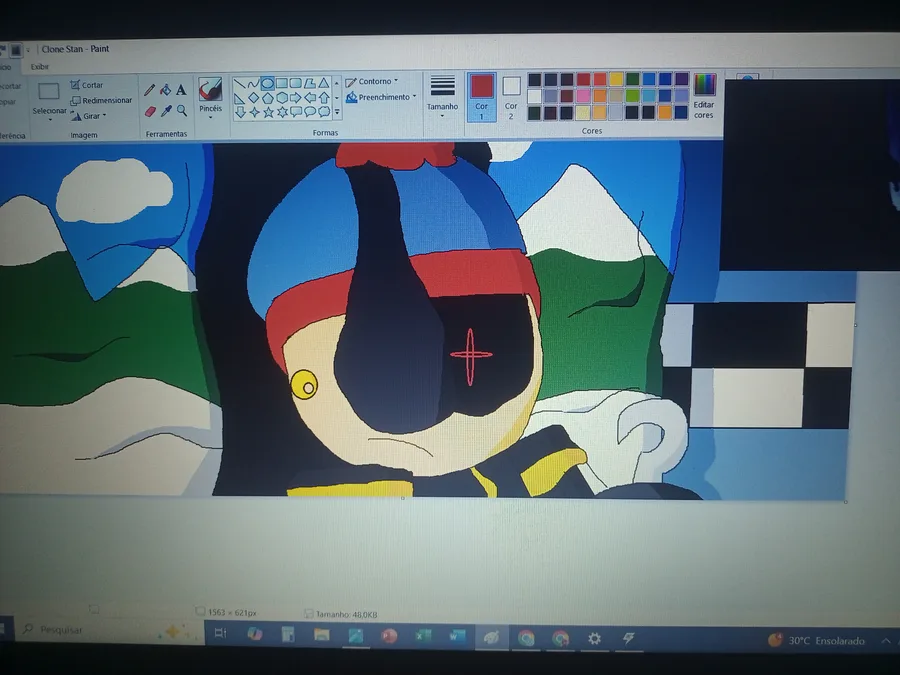Open the Tamanho size dropdown
Screen dimensions: 900x675
[x=443, y=116]
